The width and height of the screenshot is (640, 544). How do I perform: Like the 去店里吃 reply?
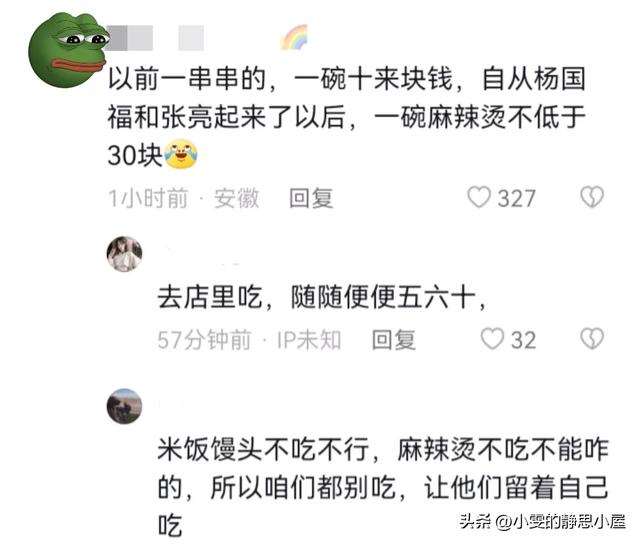click(492, 339)
